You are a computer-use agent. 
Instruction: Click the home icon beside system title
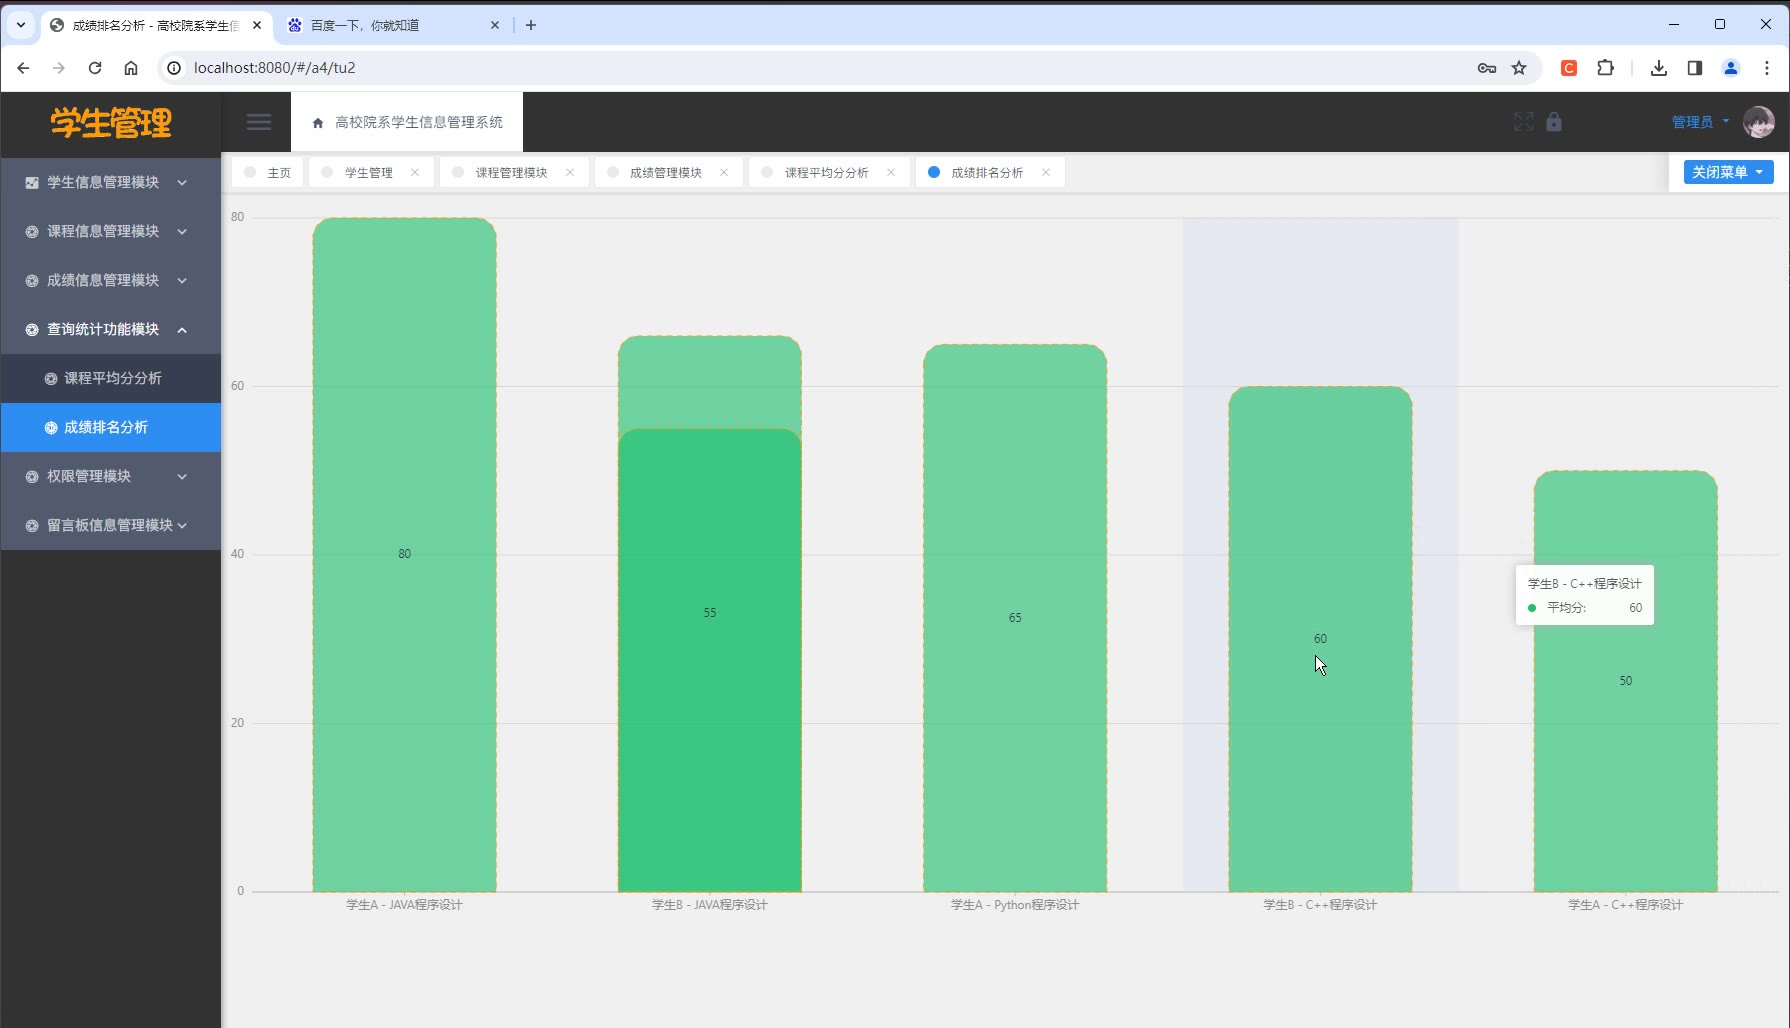318,123
